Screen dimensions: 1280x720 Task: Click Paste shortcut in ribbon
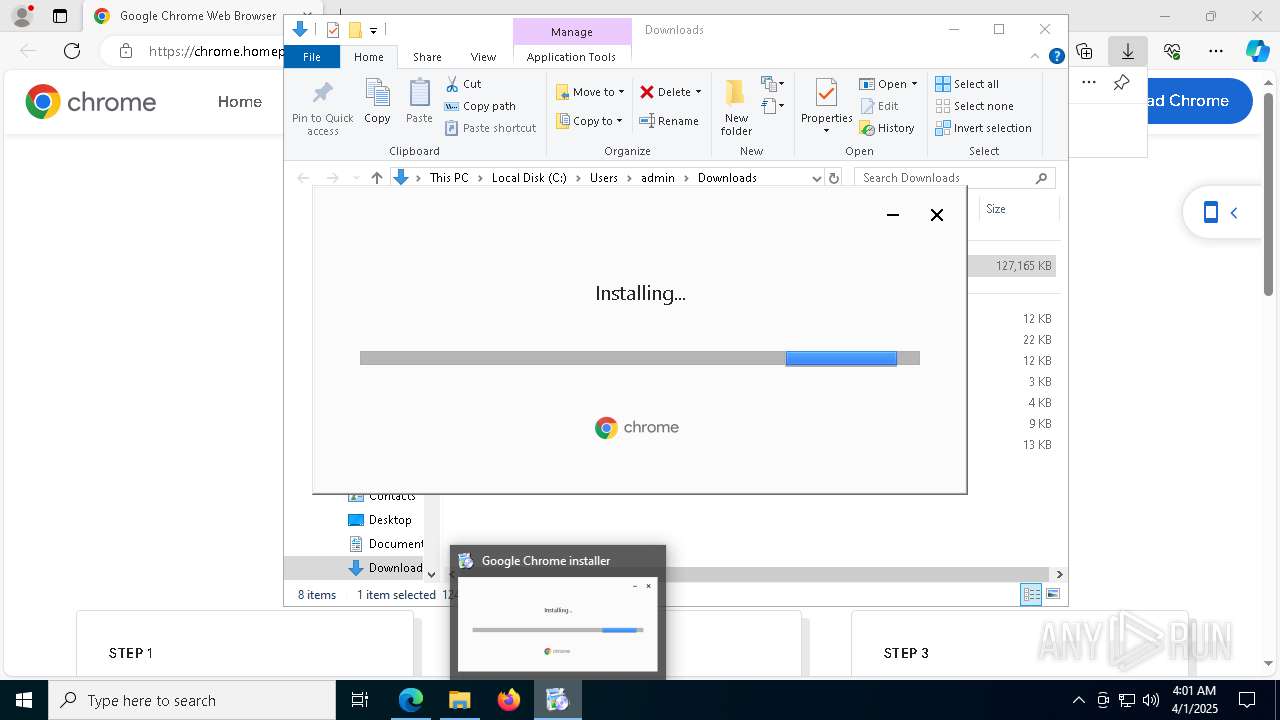click(490, 128)
